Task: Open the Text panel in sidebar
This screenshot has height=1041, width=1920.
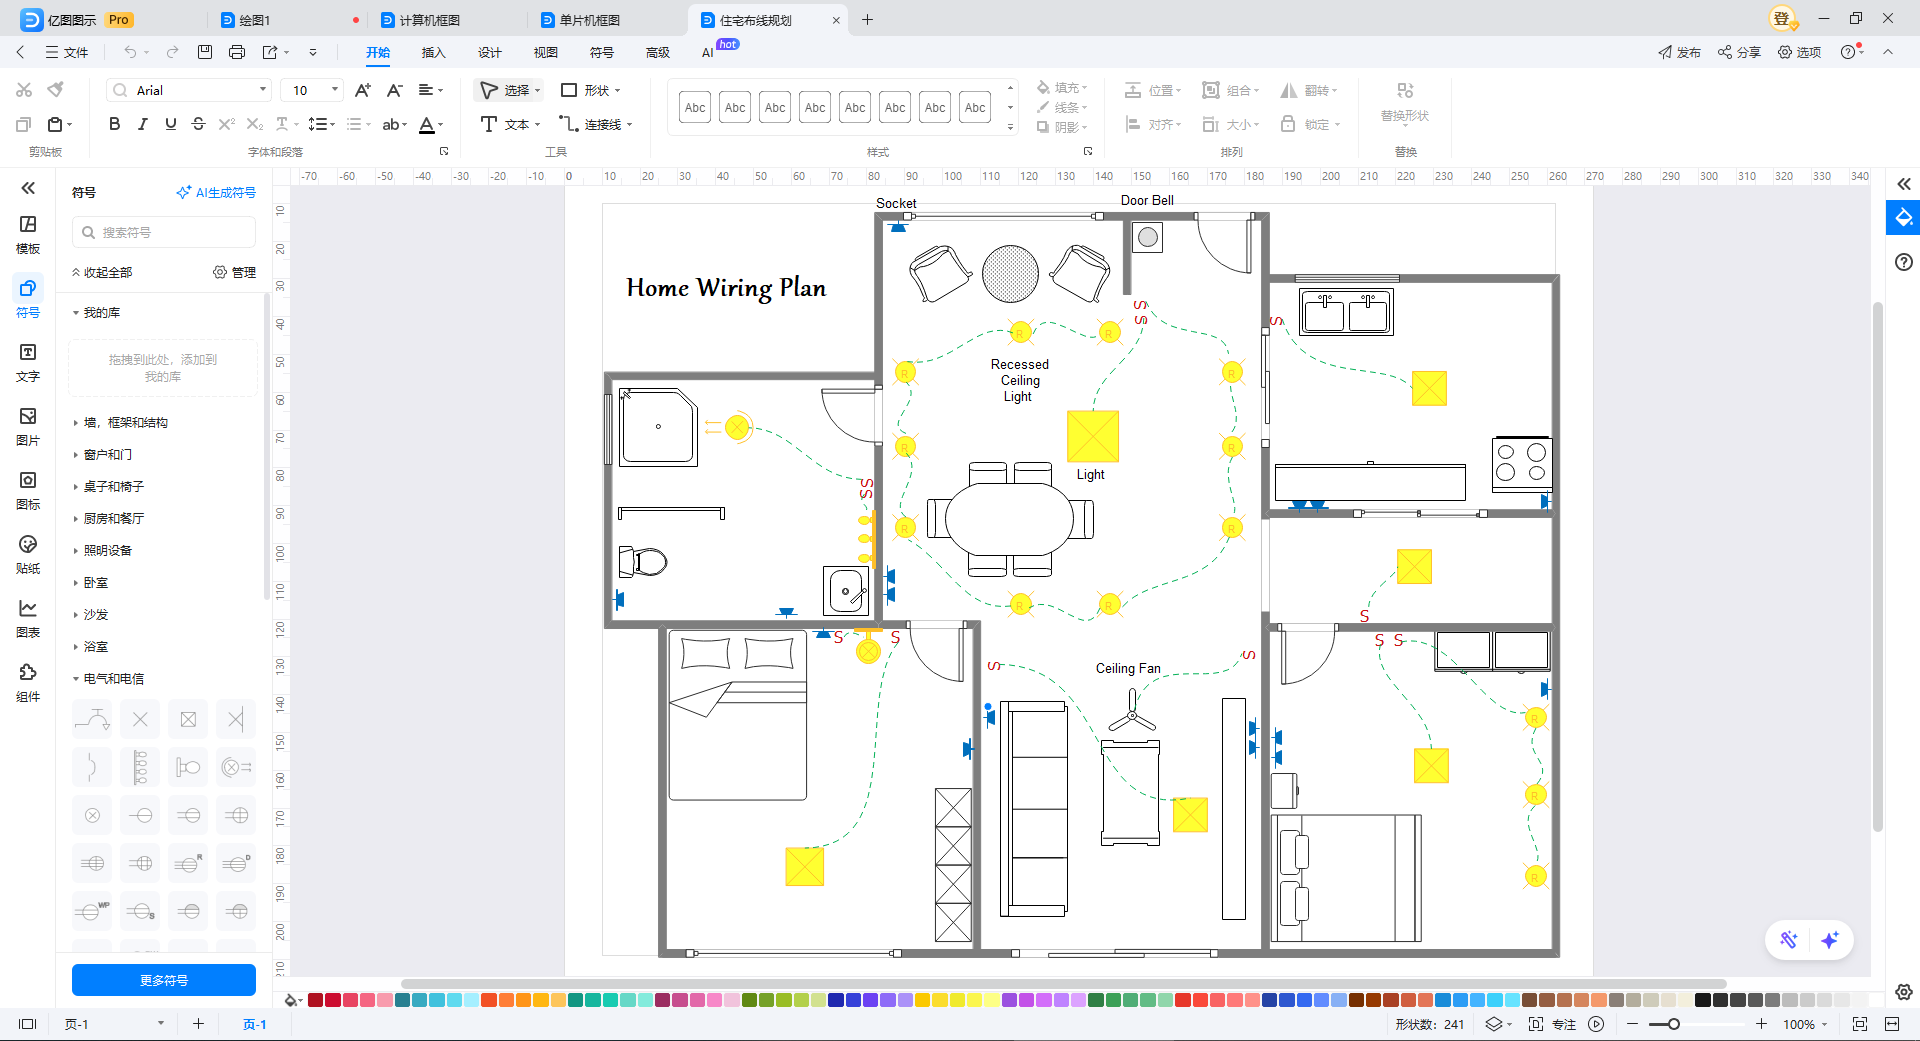Action: (x=28, y=363)
